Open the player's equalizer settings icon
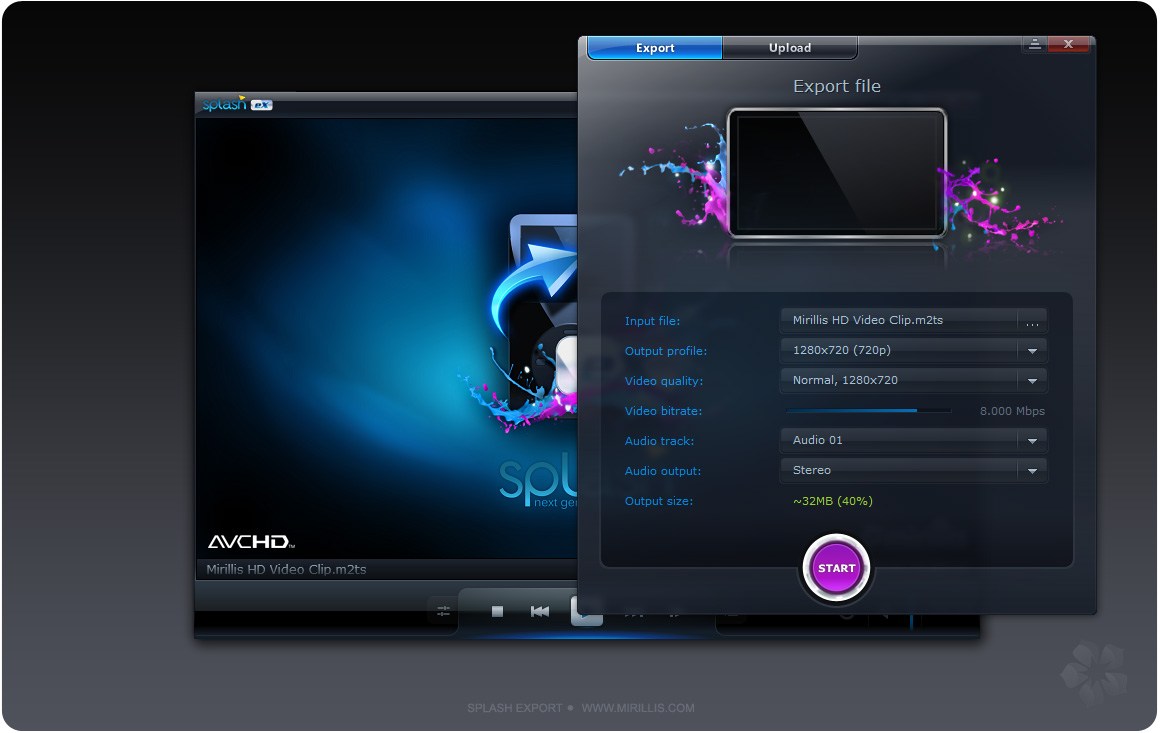The height and width of the screenshot is (733, 1160). (443, 611)
